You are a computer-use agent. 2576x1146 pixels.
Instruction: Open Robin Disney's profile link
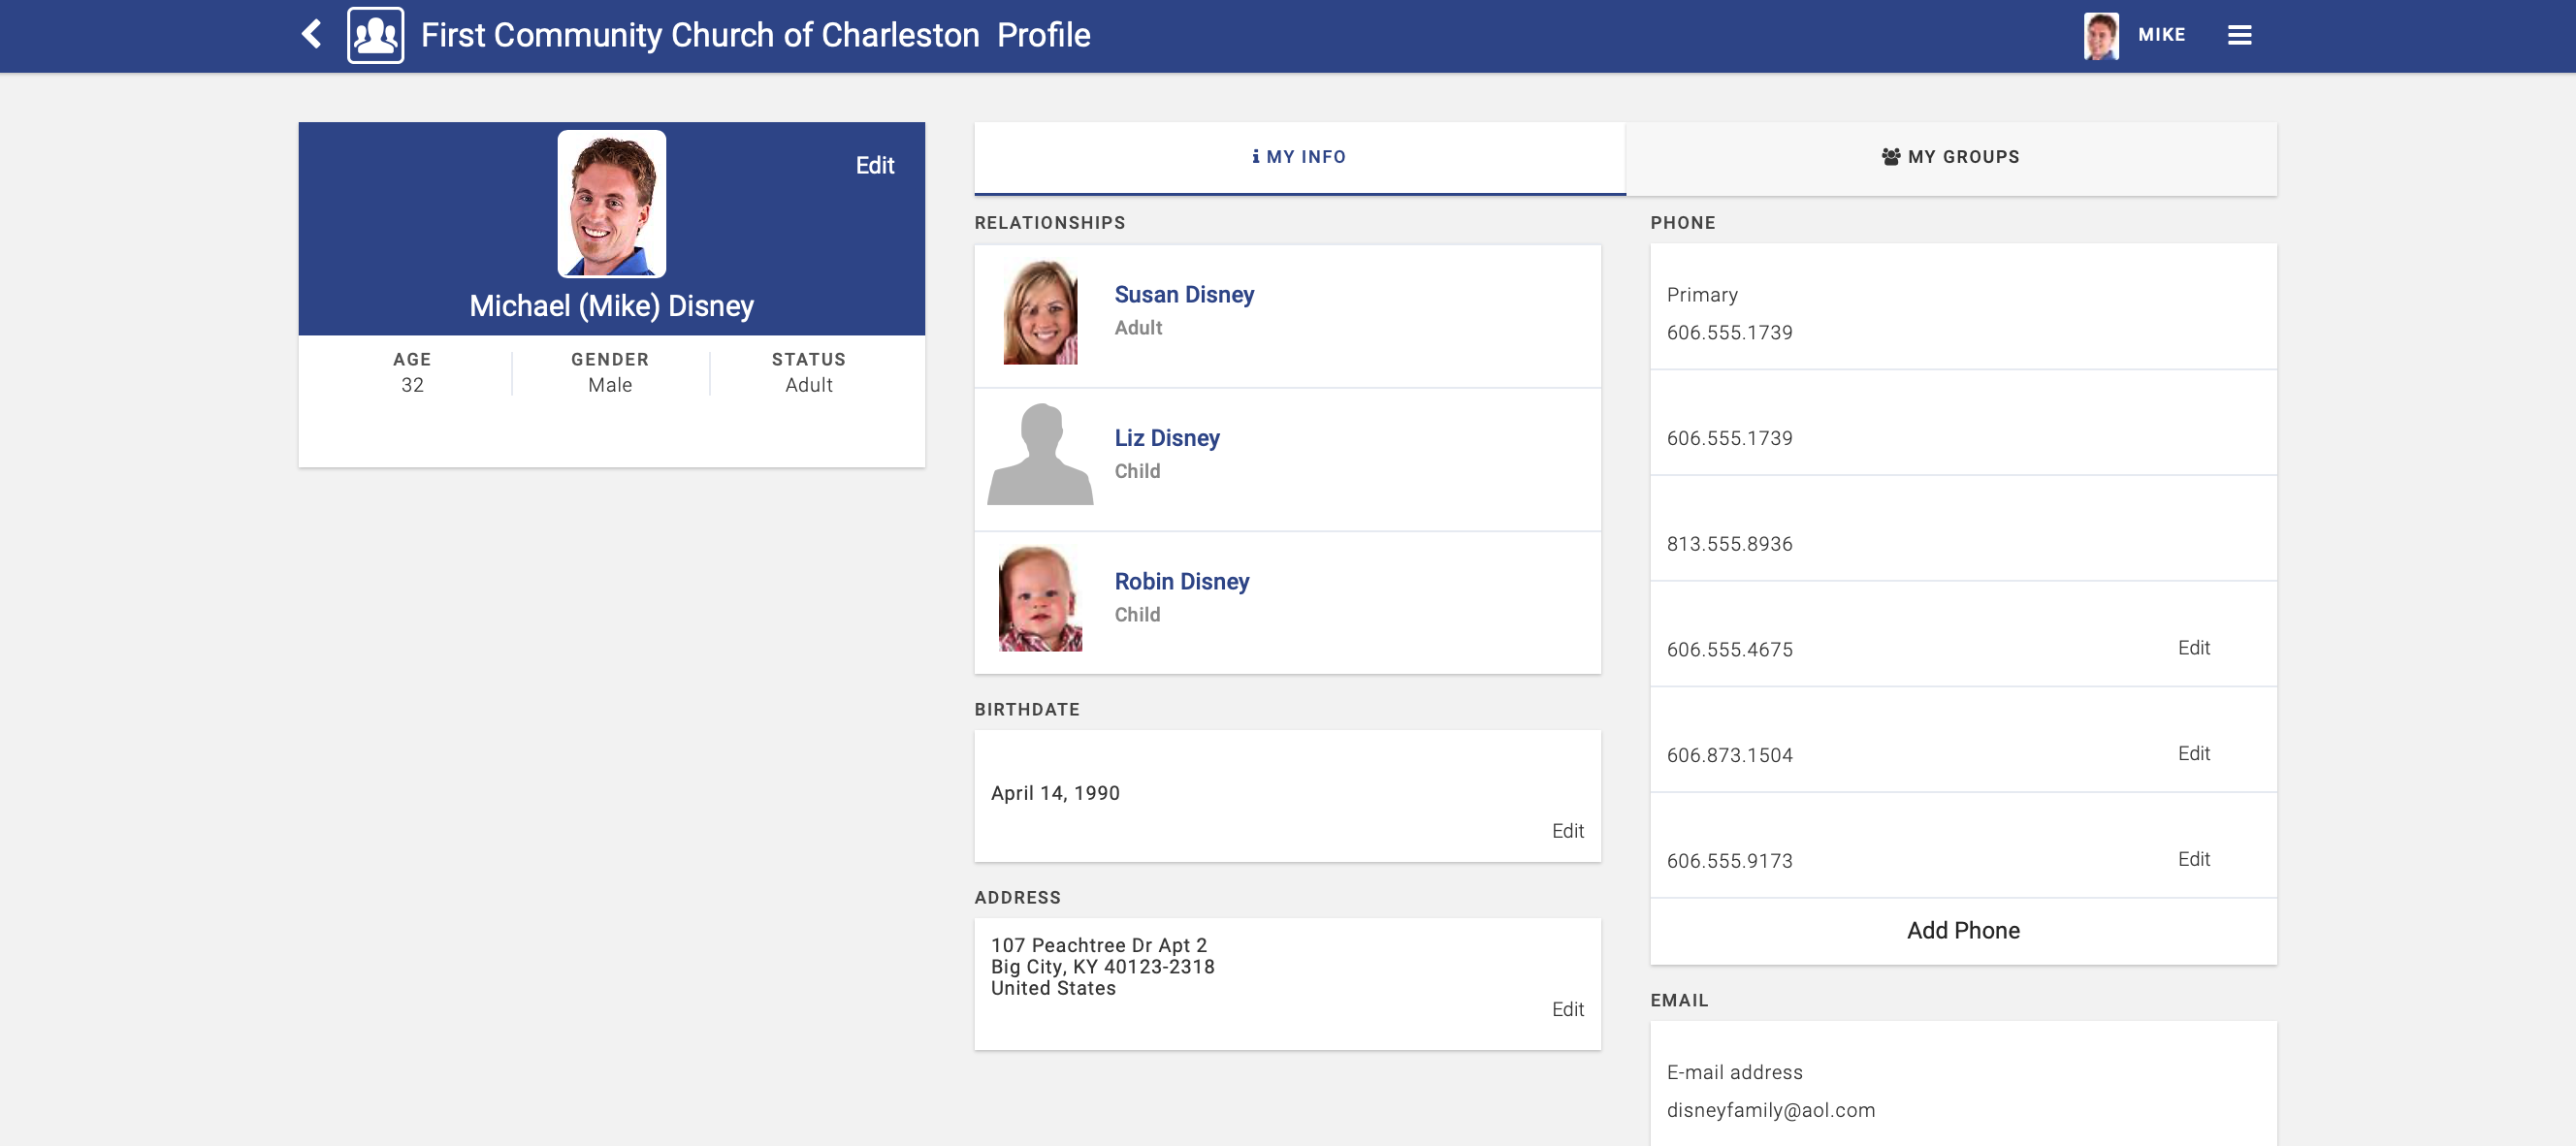click(x=1181, y=582)
